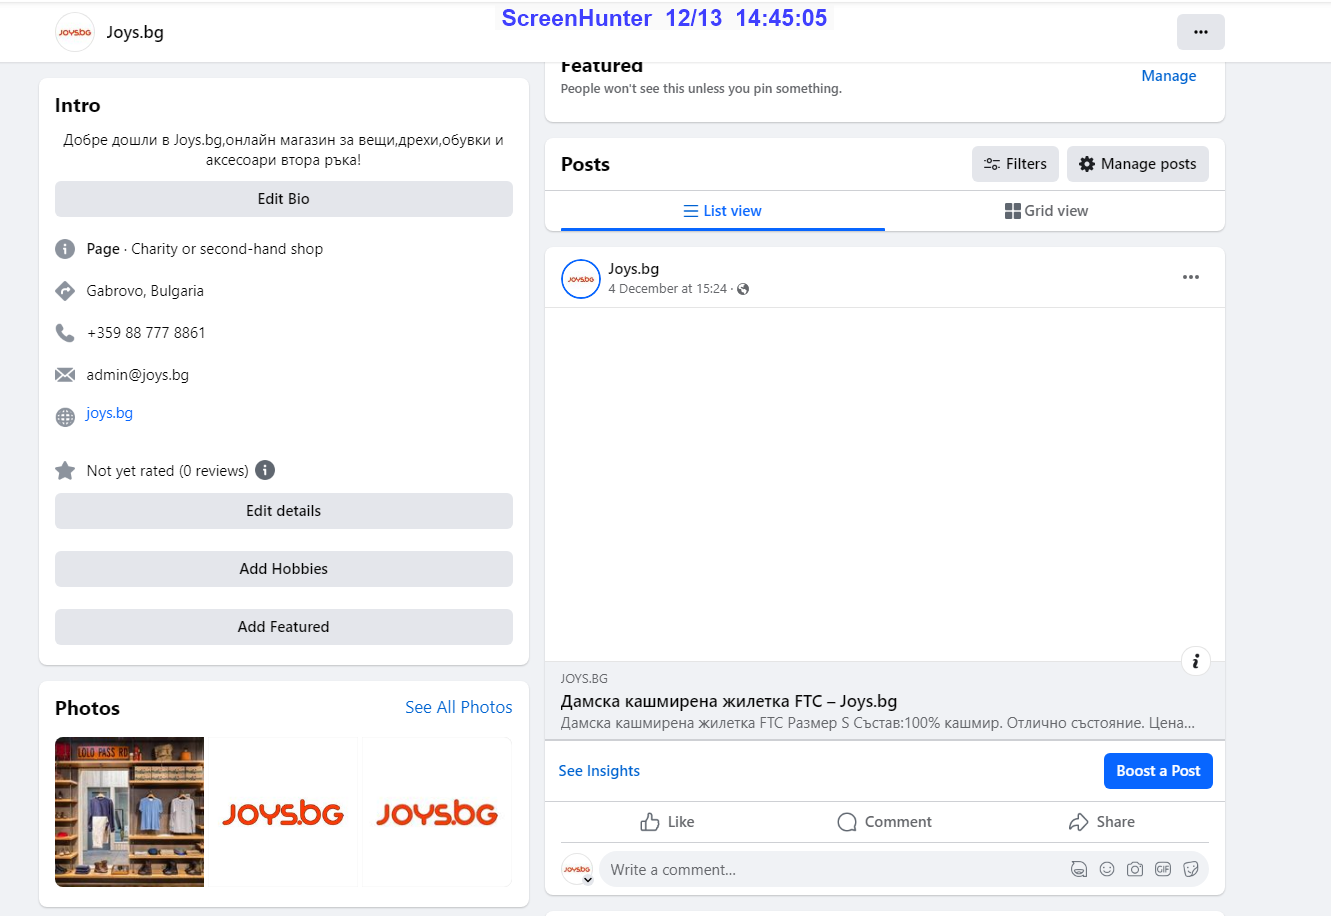Open post Filters
Viewport: 1331px width, 916px height.
(1015, 164)
